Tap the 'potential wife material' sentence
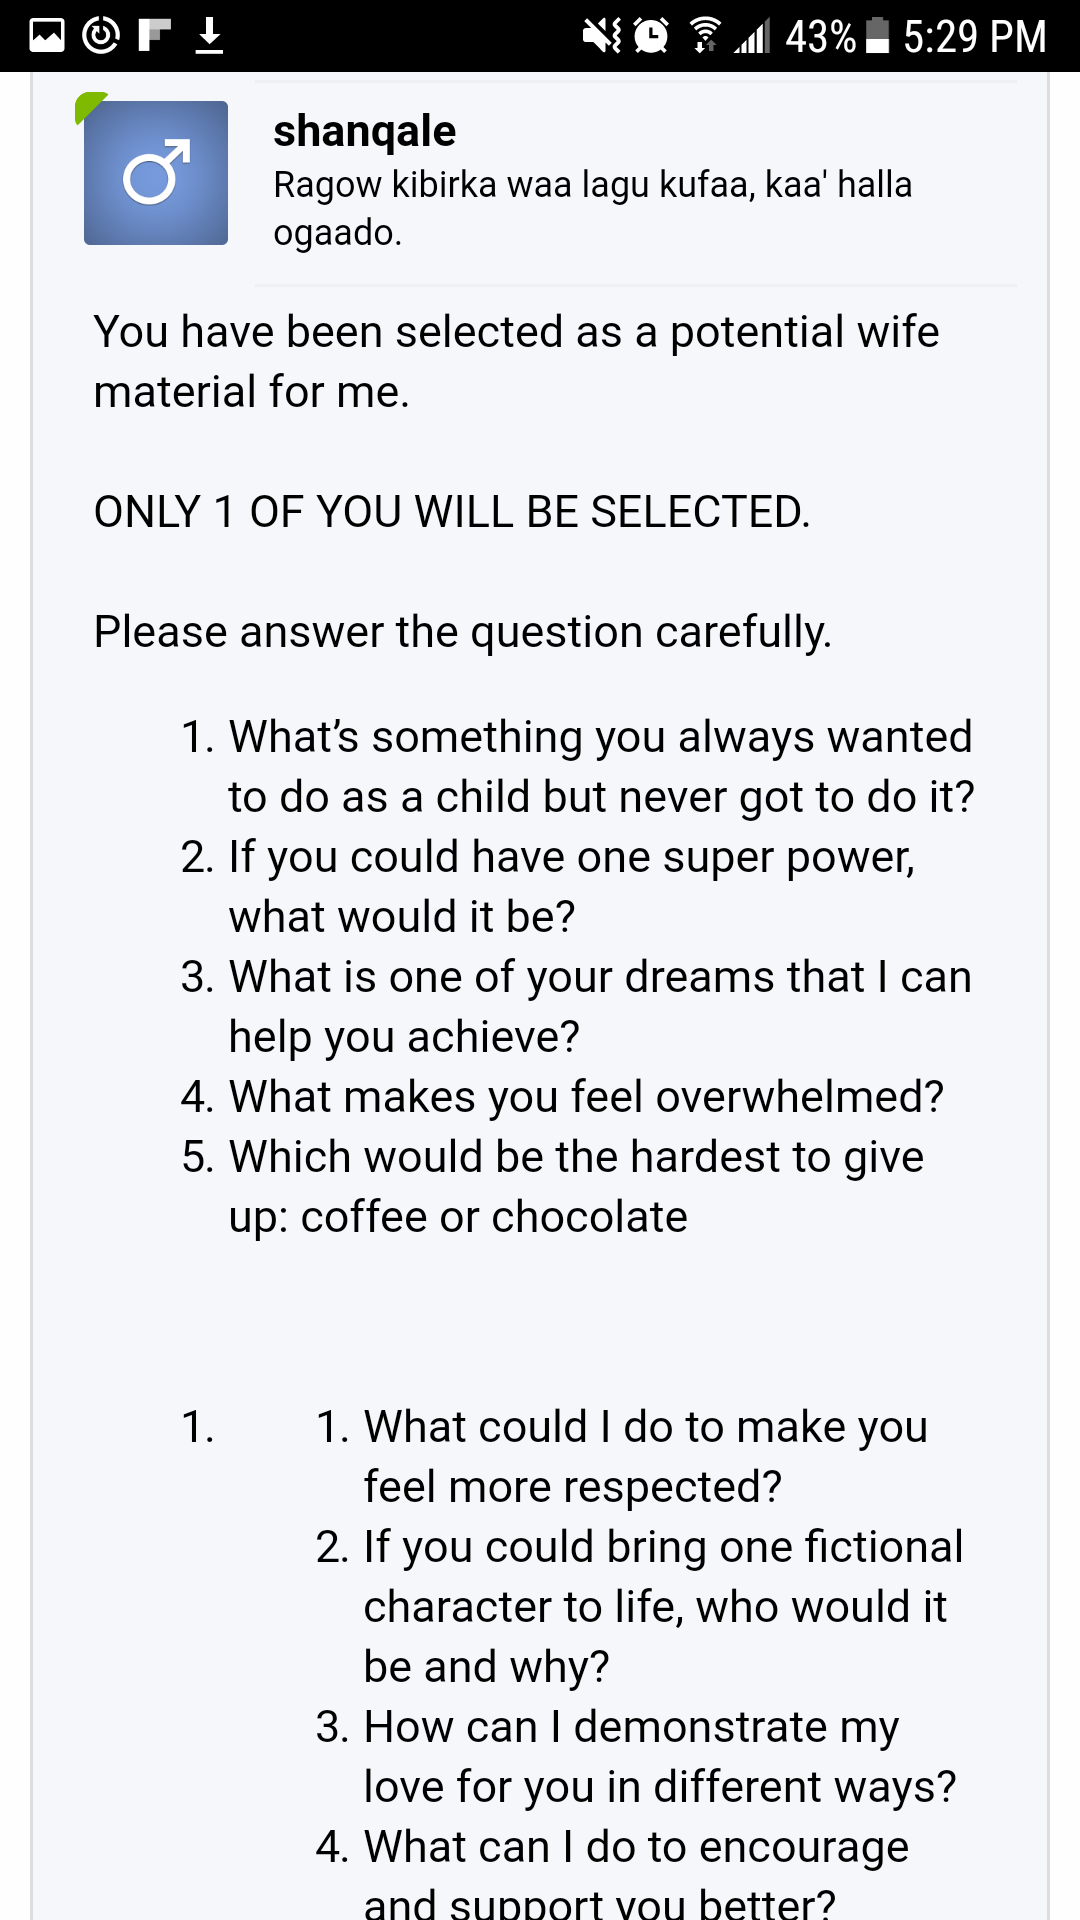Screen dimensions: 1080x1920 tap(516, 362)
